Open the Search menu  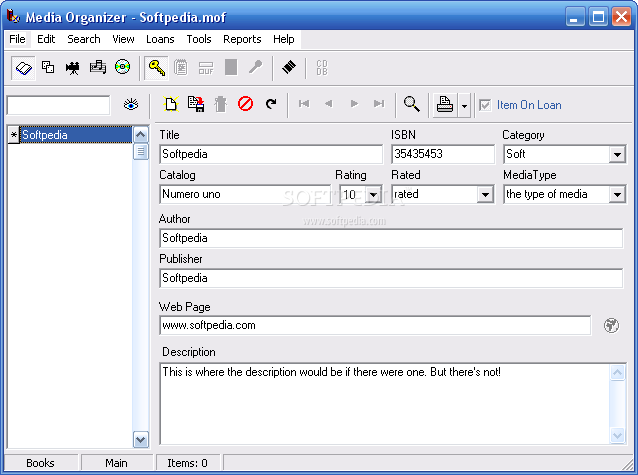click(84, 39)
